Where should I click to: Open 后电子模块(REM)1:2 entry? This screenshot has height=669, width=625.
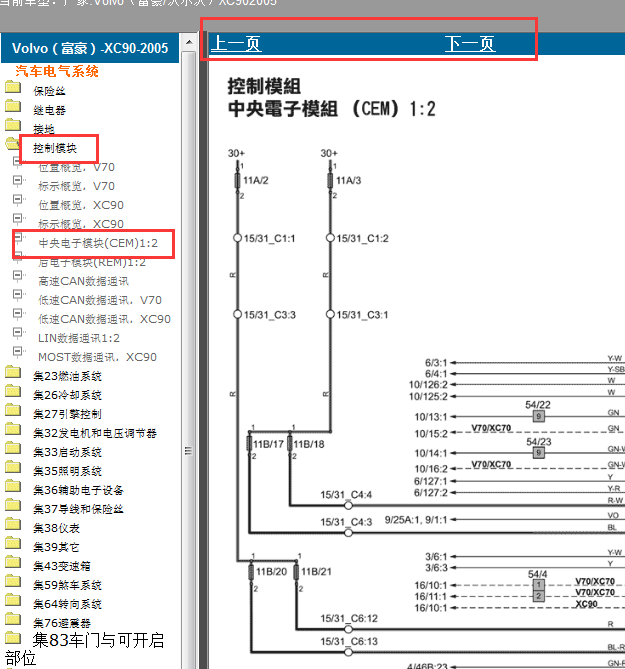(x=92, y=262)
